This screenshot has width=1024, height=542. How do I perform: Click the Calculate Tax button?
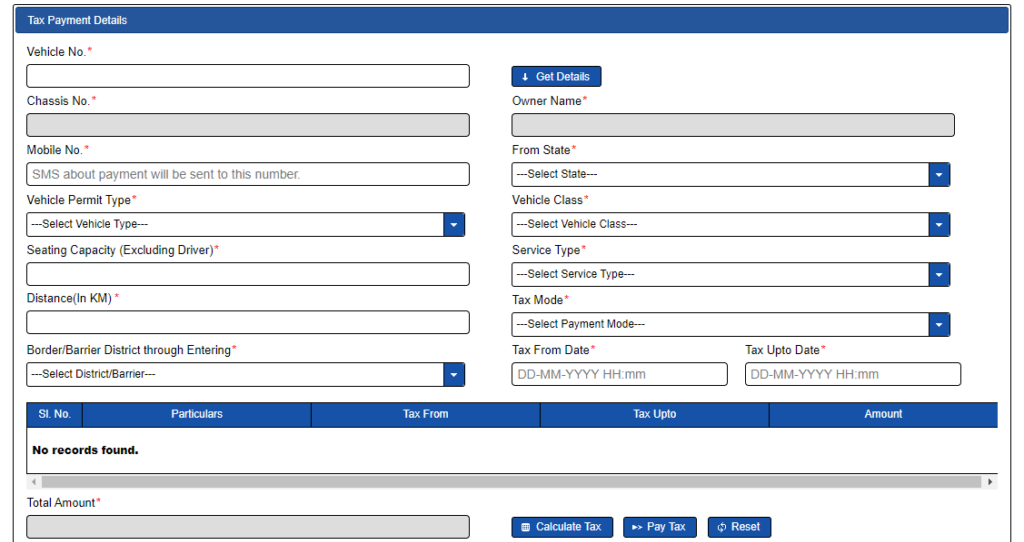click(x=562, y=527)
